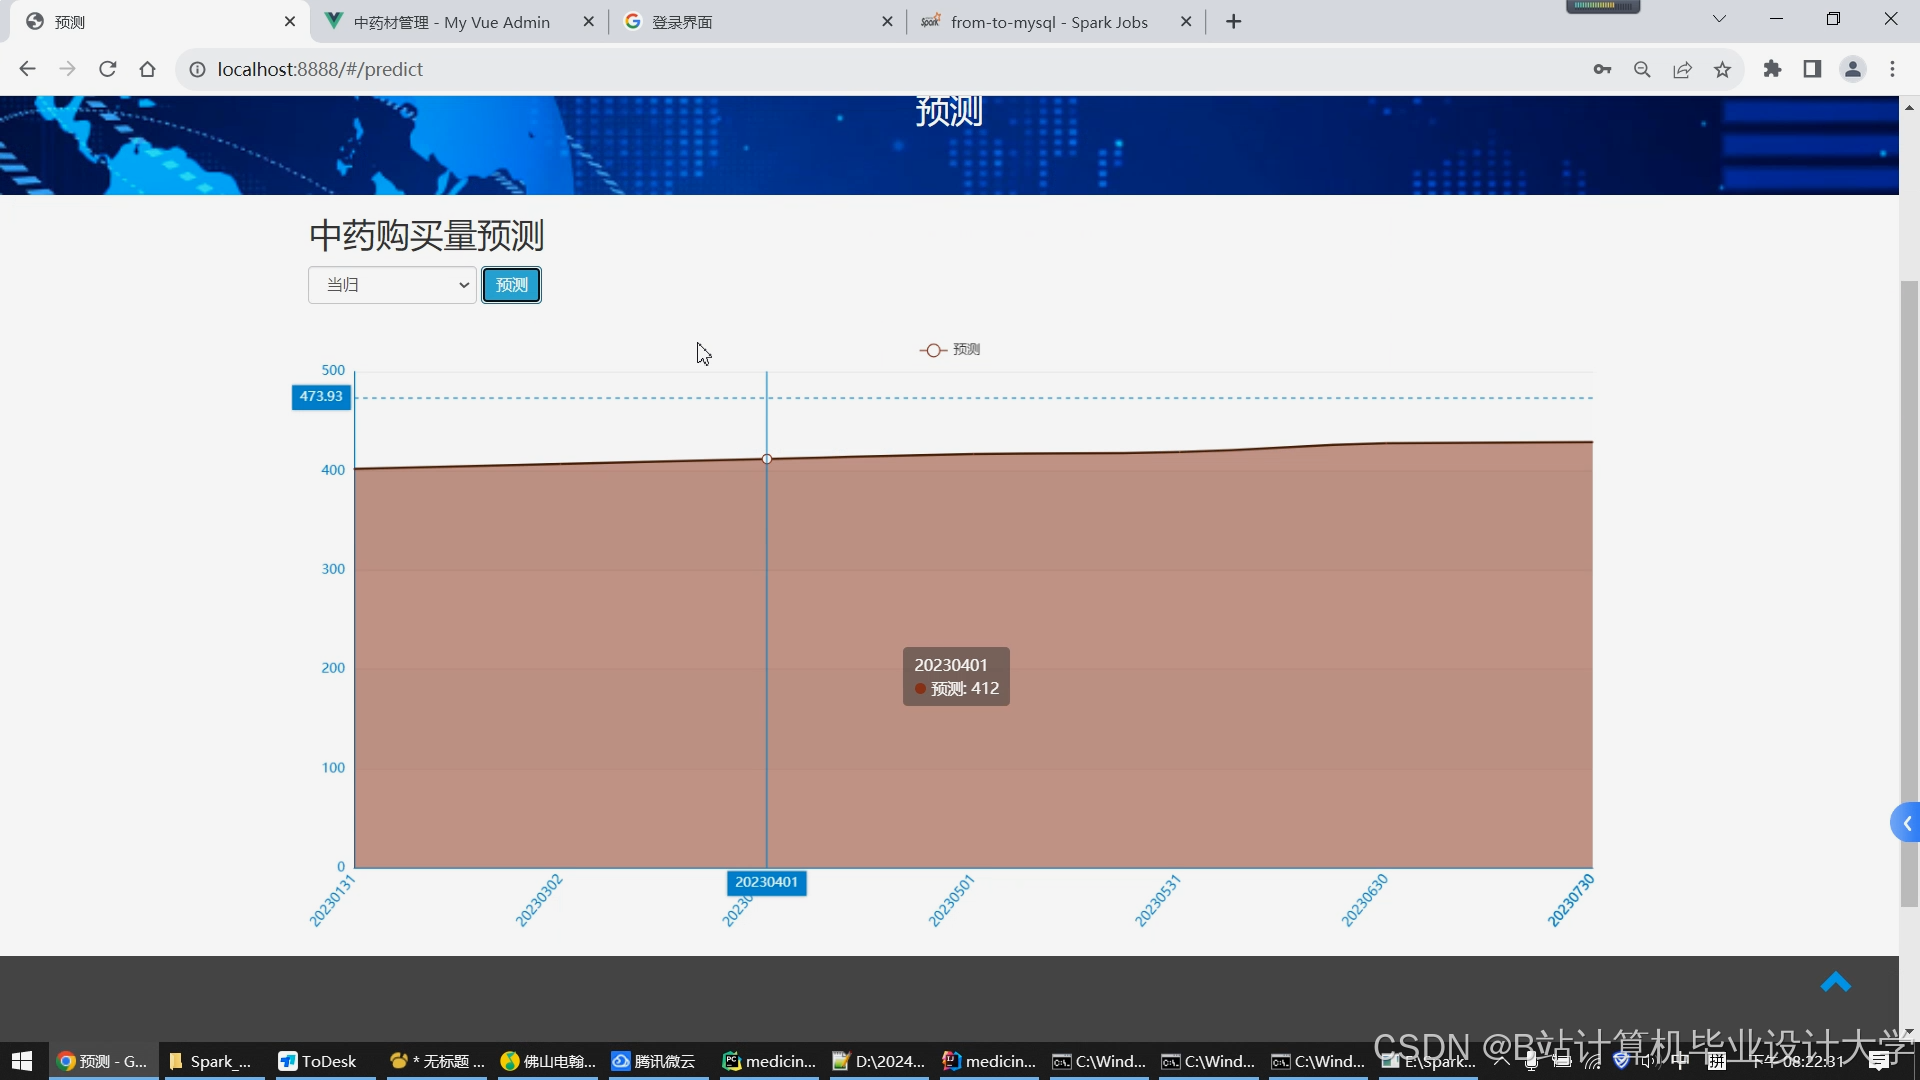Click the zoom magnifier icon in address bar
Viewport: 1920px width, 1080px height.
pos(1642,69)
